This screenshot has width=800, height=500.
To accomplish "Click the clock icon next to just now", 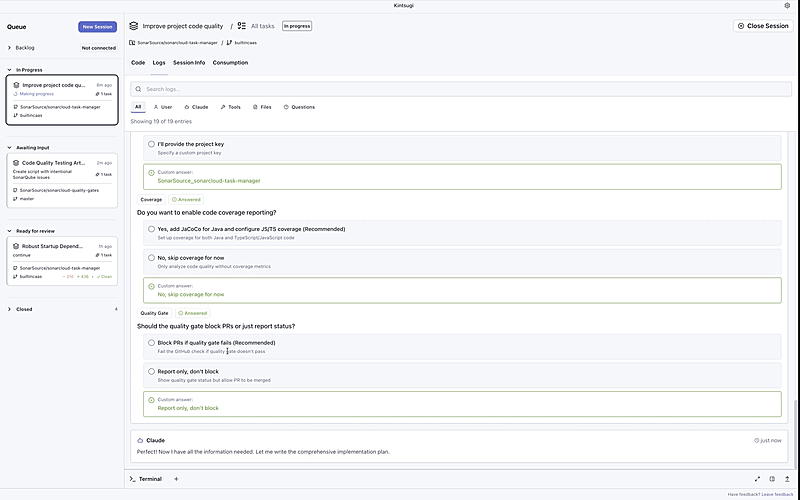I will [756, 440].
